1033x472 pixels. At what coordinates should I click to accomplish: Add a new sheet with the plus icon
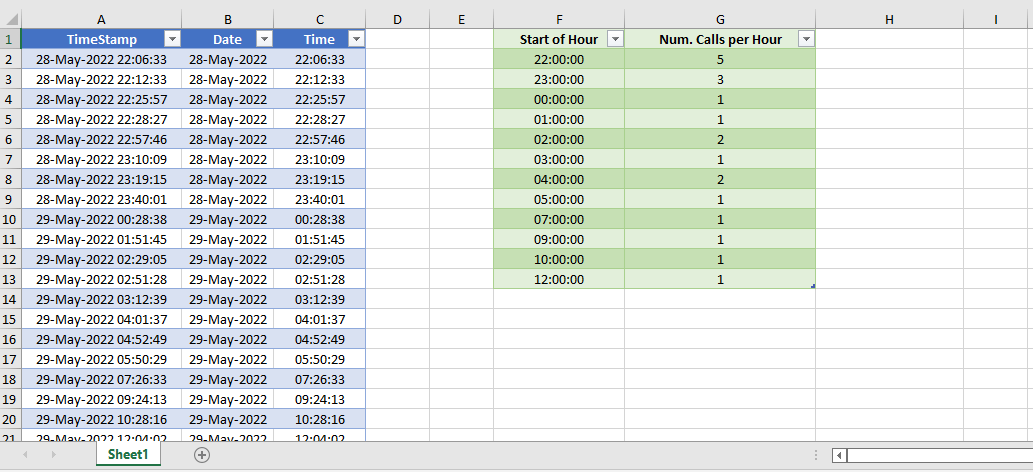202,454
